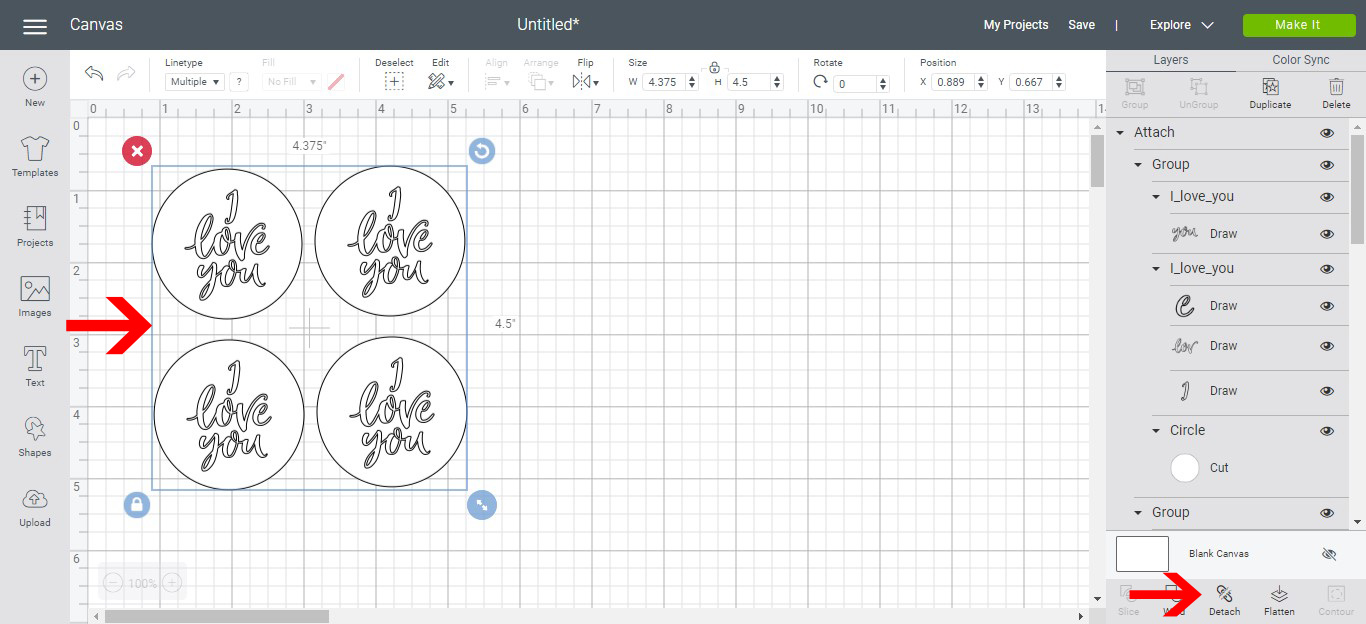
Task: Collapse the Circle layer
Action: (1156, 431)
